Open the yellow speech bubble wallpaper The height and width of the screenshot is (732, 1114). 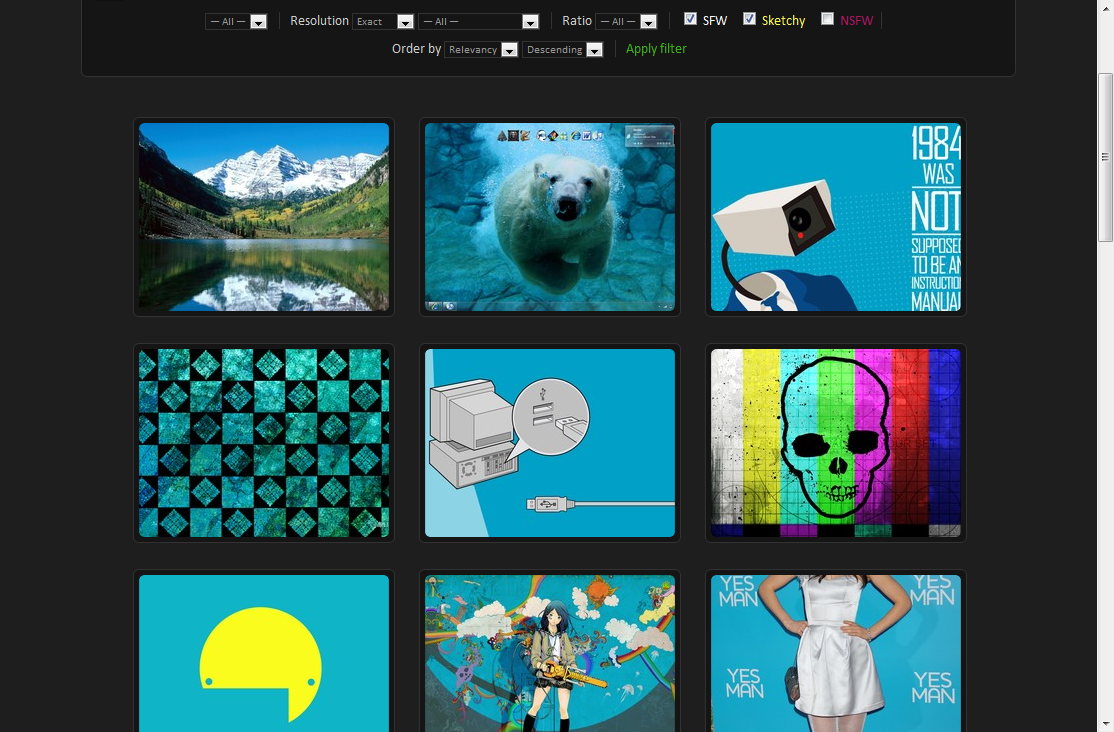264,653
